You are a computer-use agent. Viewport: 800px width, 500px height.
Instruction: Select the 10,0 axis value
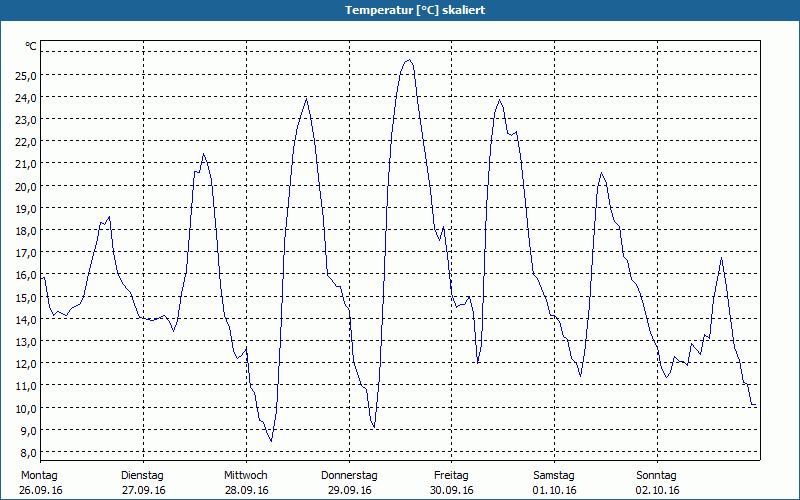click(x=26, y=408)
